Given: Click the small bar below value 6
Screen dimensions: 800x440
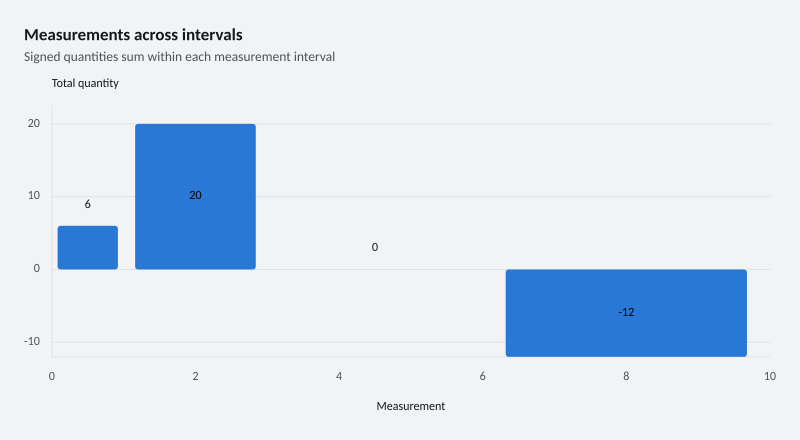Looking at the screenshot, I should 88,248.
